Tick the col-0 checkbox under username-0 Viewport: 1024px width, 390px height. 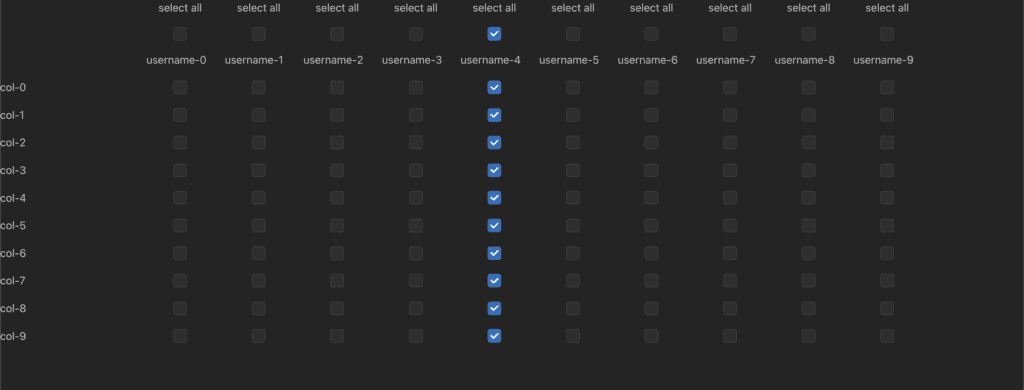click(180, 88)
